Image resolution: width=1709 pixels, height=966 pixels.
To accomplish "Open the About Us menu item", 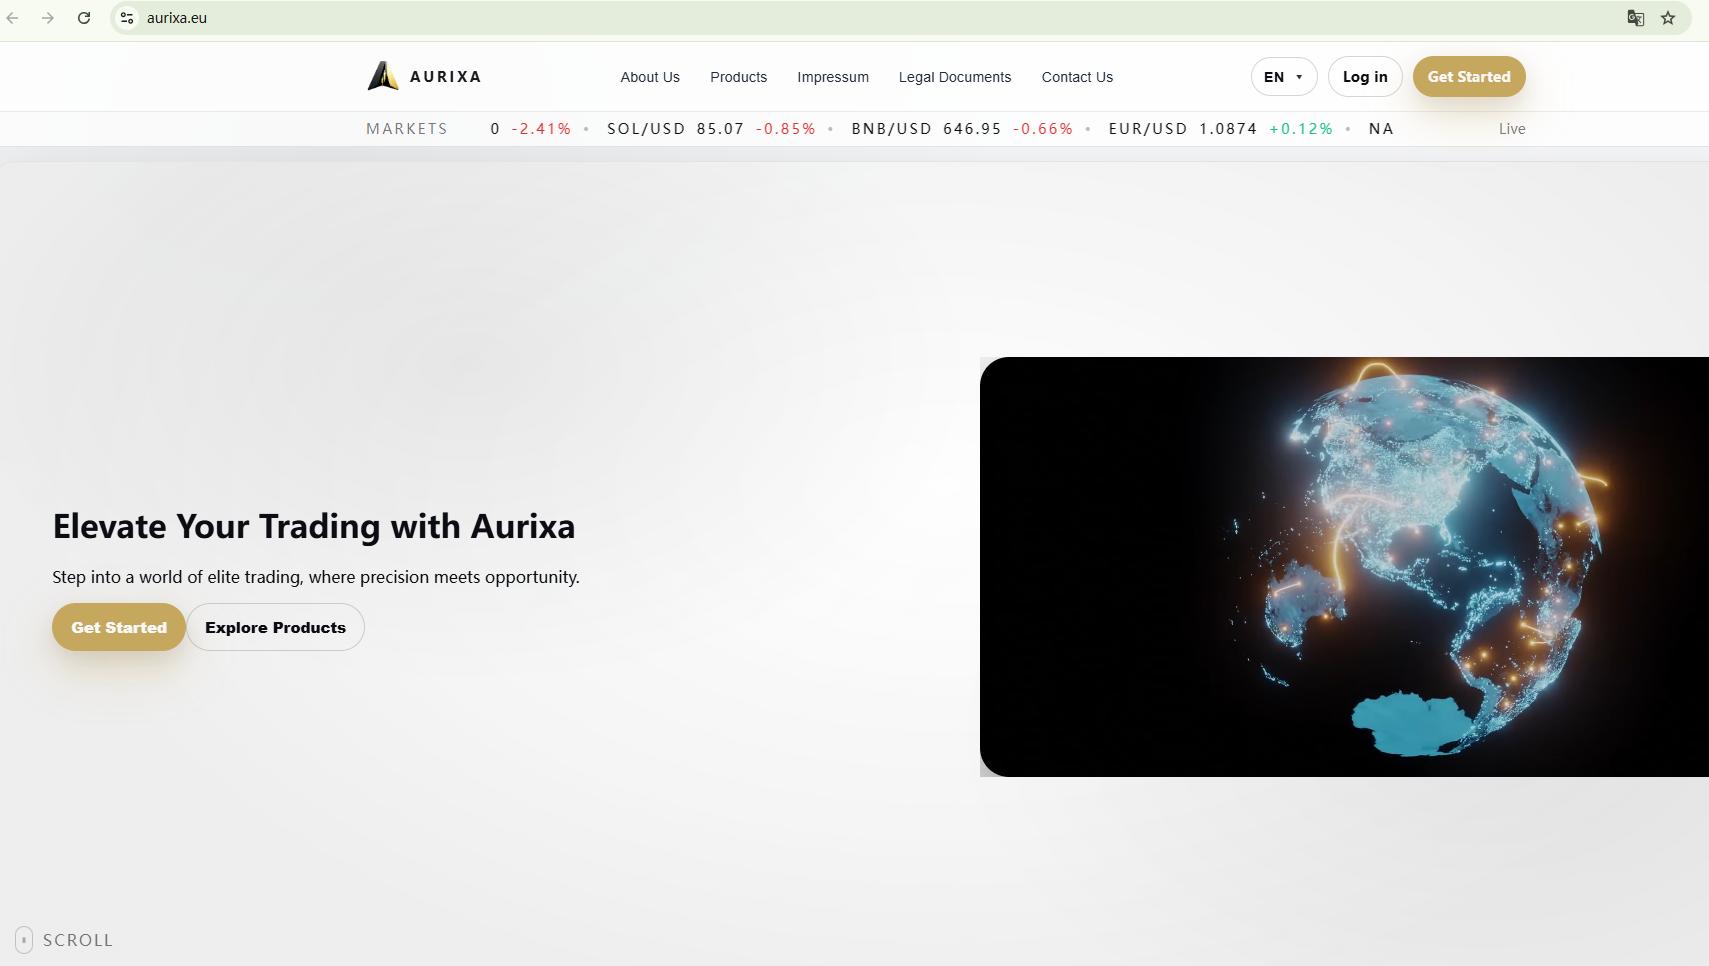I will click(x=650, y=77).
